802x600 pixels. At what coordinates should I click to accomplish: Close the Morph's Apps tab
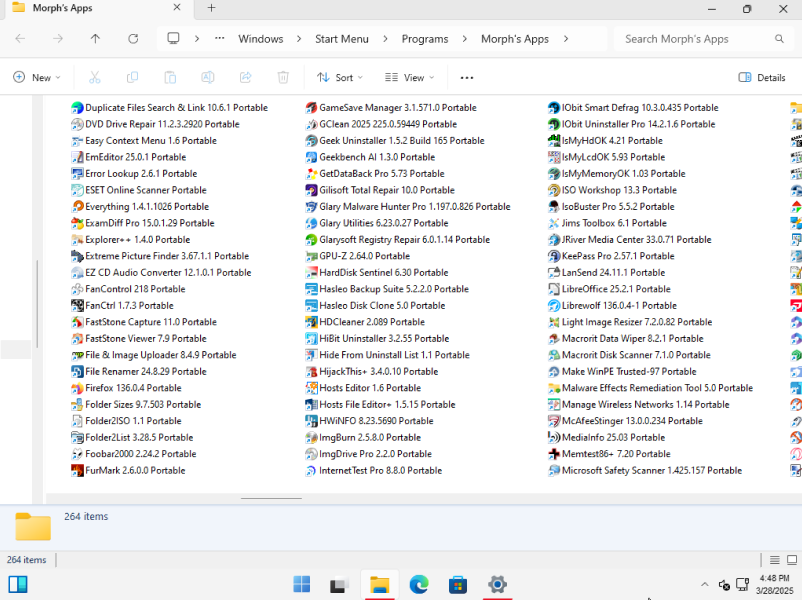177,8
